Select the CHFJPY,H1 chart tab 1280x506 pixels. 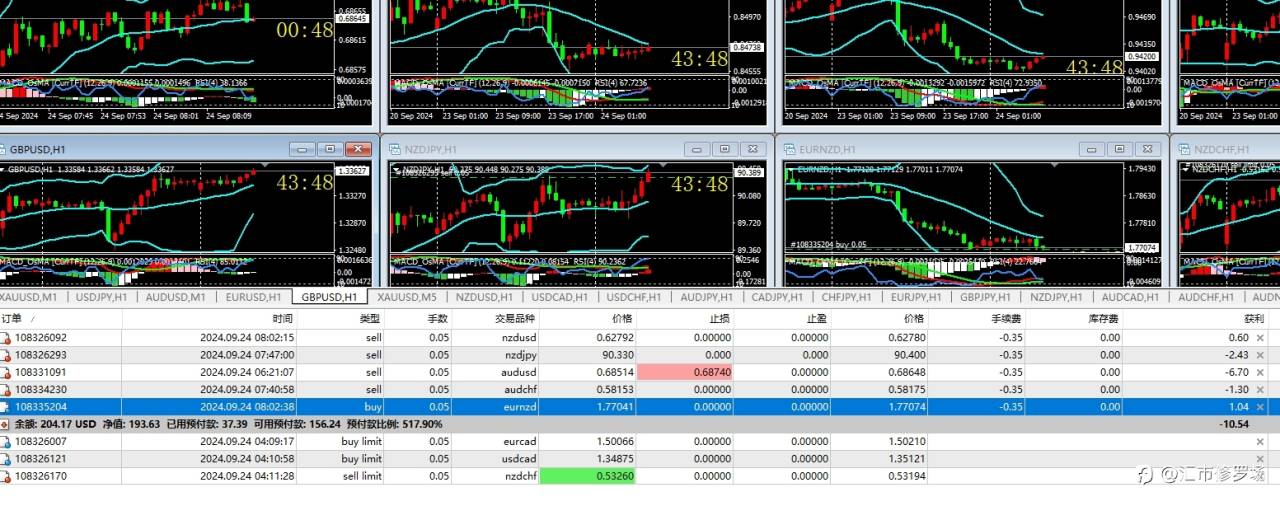[846, 297]
